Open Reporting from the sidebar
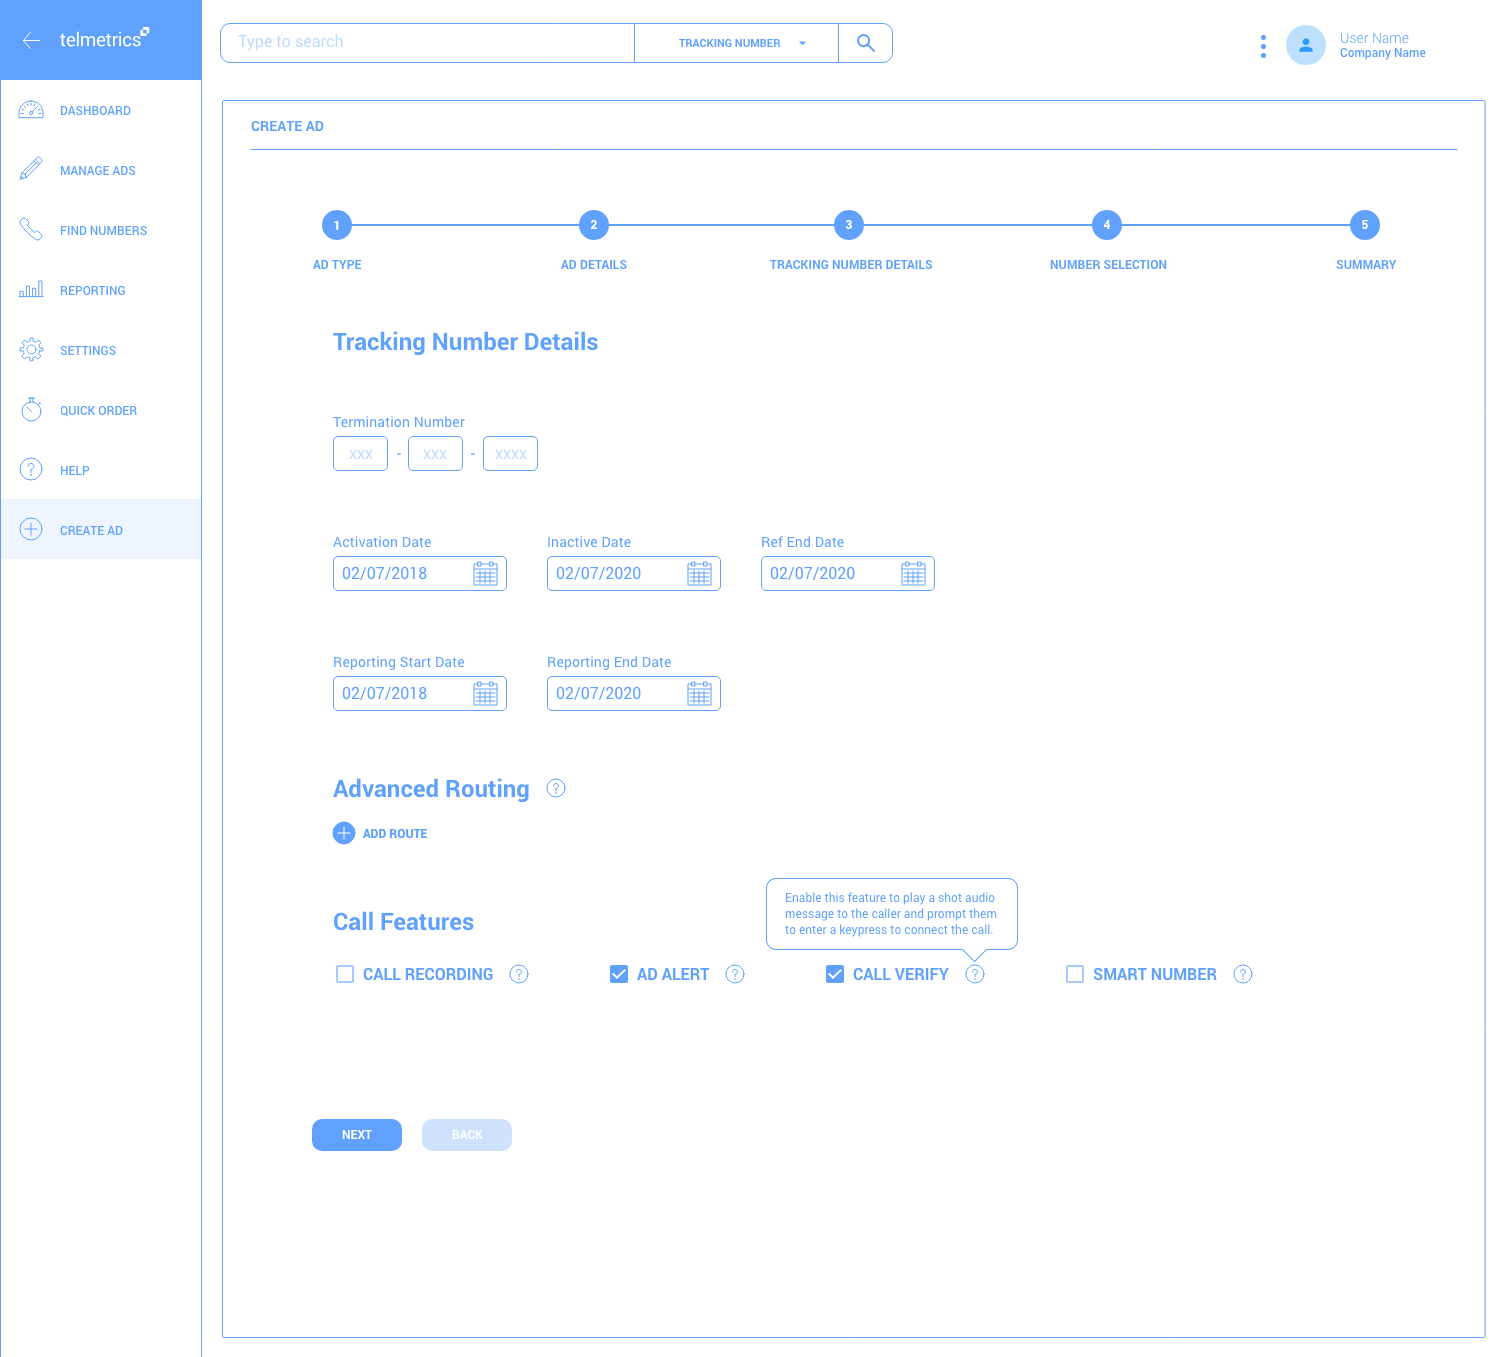The width and height of the screenshot is (1506, 1357). (92, 291)
